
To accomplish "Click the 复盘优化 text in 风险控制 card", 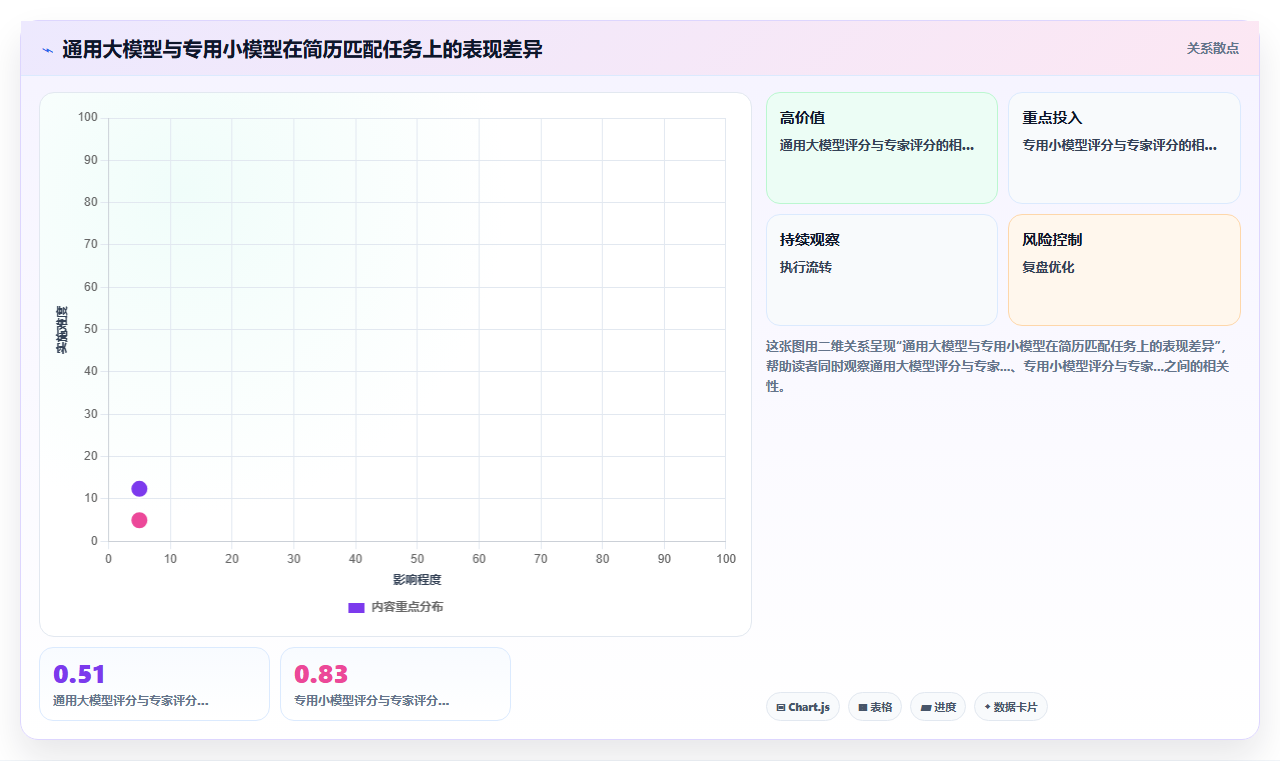I will [1048, 267].
